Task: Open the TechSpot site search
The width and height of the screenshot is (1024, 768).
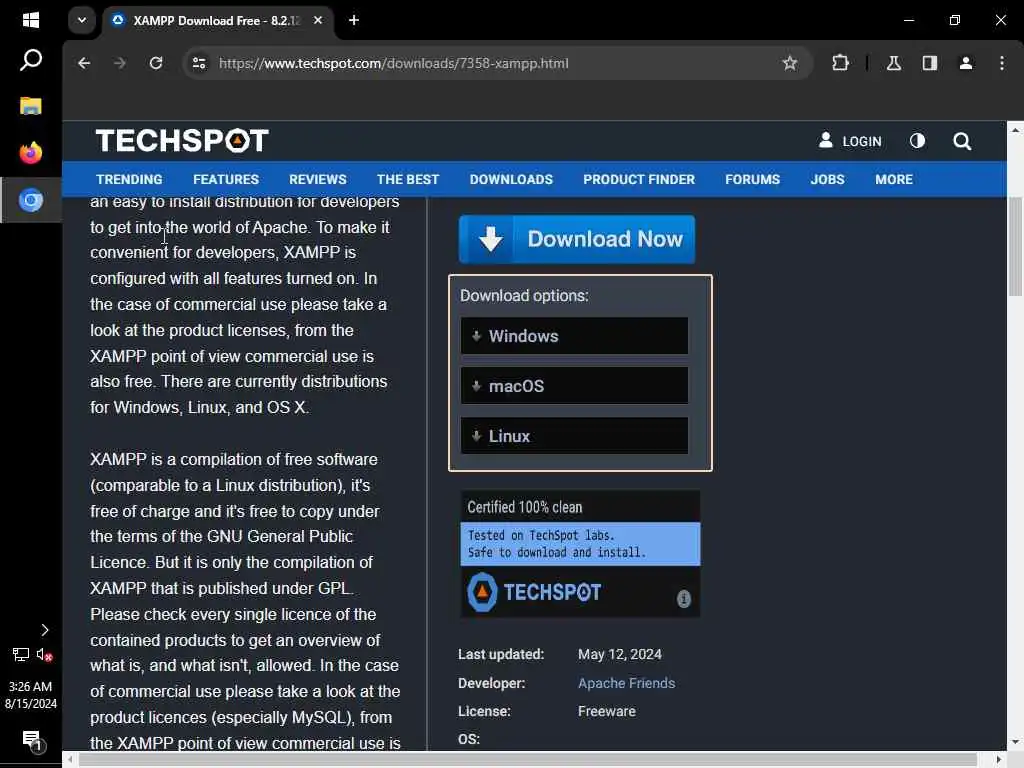Action: pyautogui.click(x=961, y=141)
